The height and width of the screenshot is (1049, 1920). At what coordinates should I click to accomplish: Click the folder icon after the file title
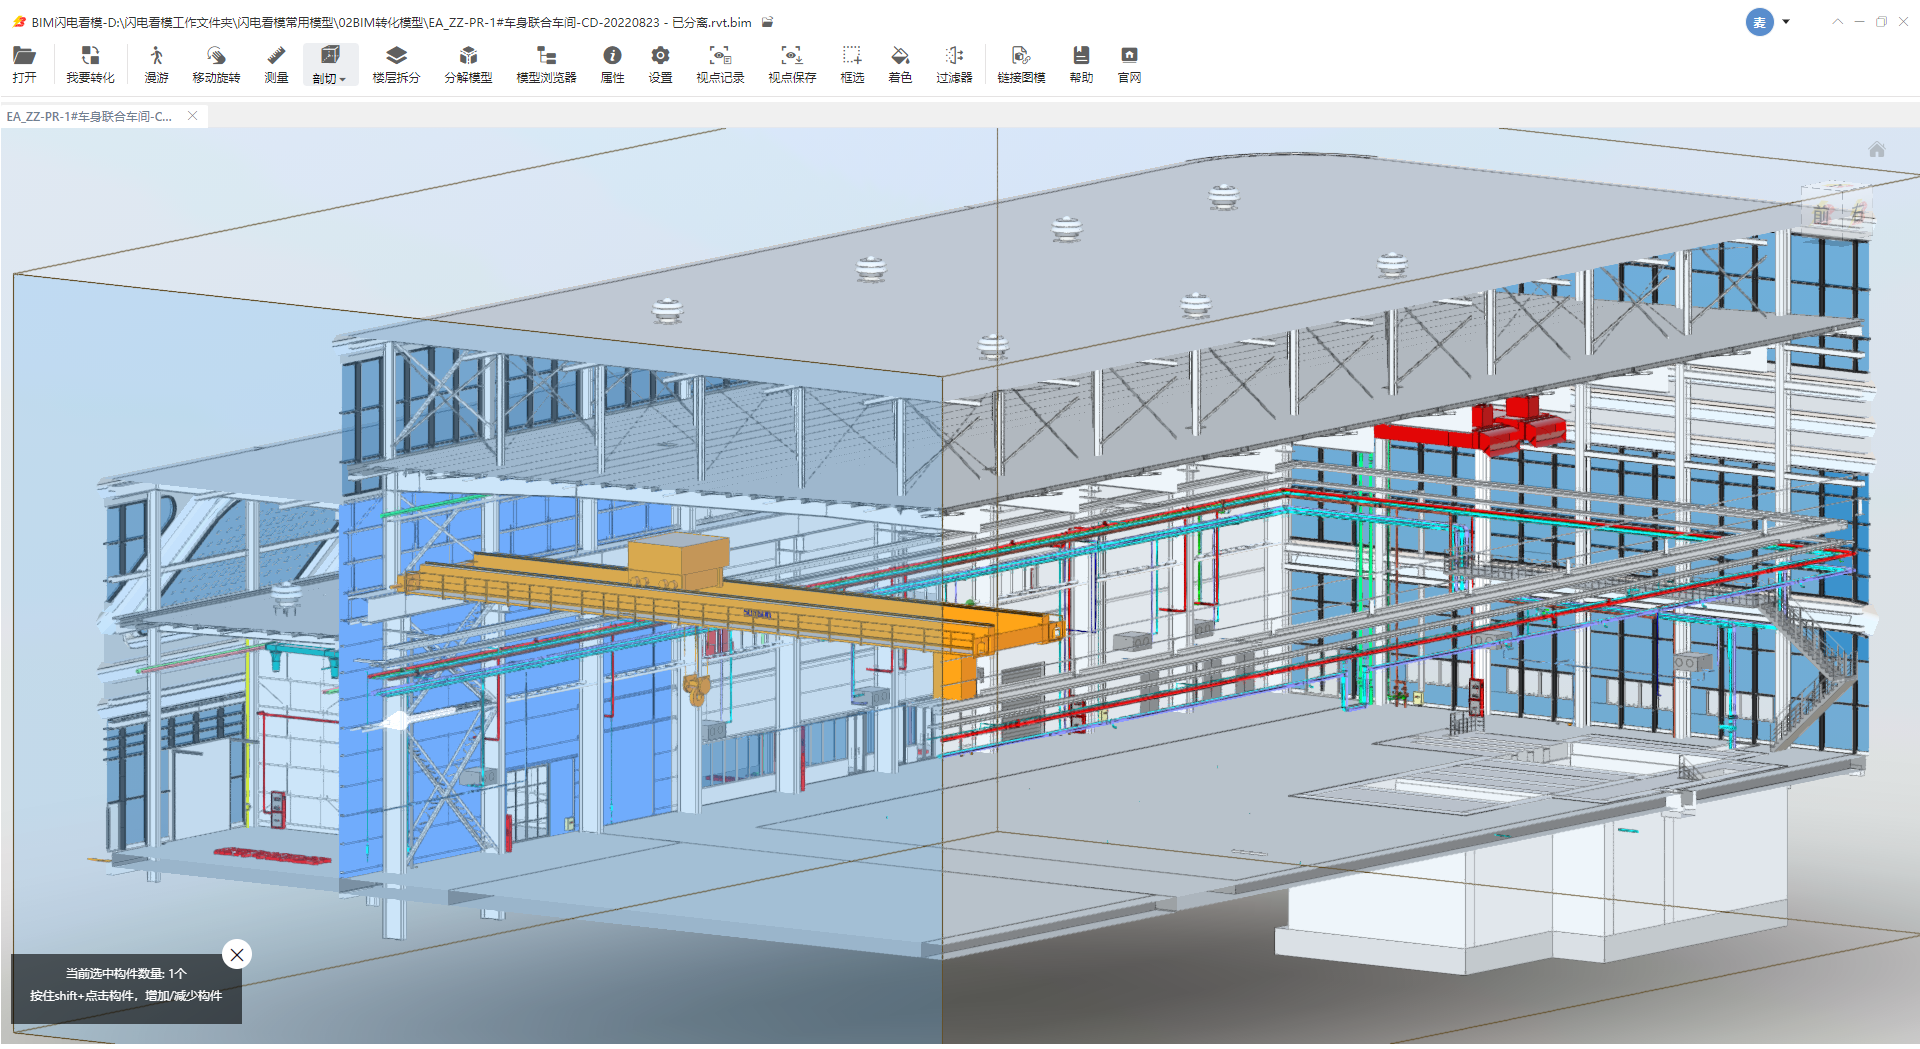tap(767, 22)
